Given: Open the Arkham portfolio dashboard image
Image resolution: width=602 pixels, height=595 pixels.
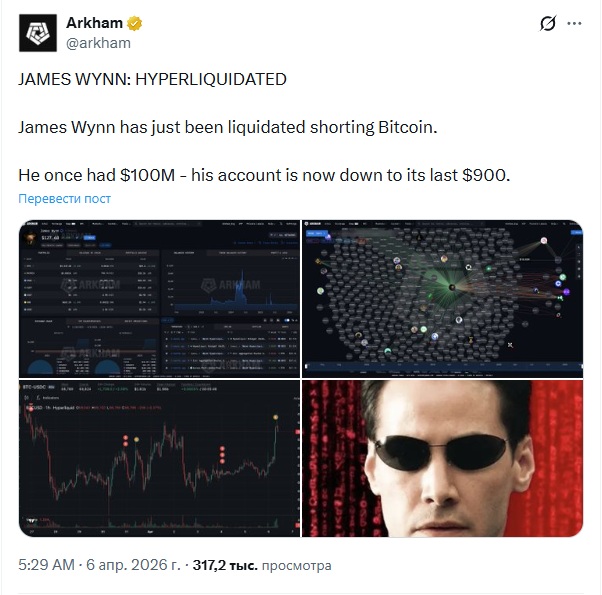Looking at the screenshot, I should coord(159,299).
